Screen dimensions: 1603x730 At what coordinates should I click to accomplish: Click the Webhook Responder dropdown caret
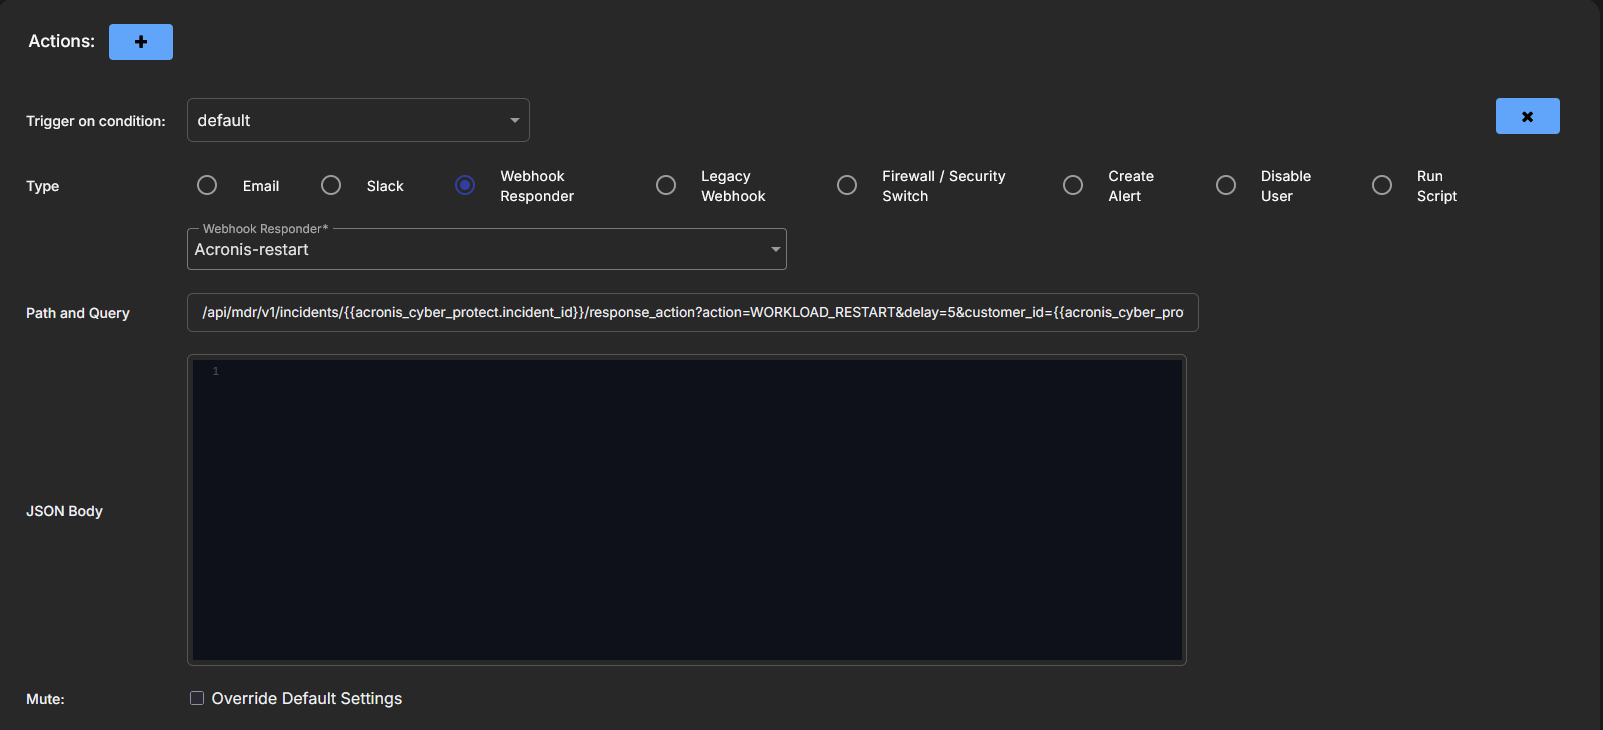(x=775, y=250)
